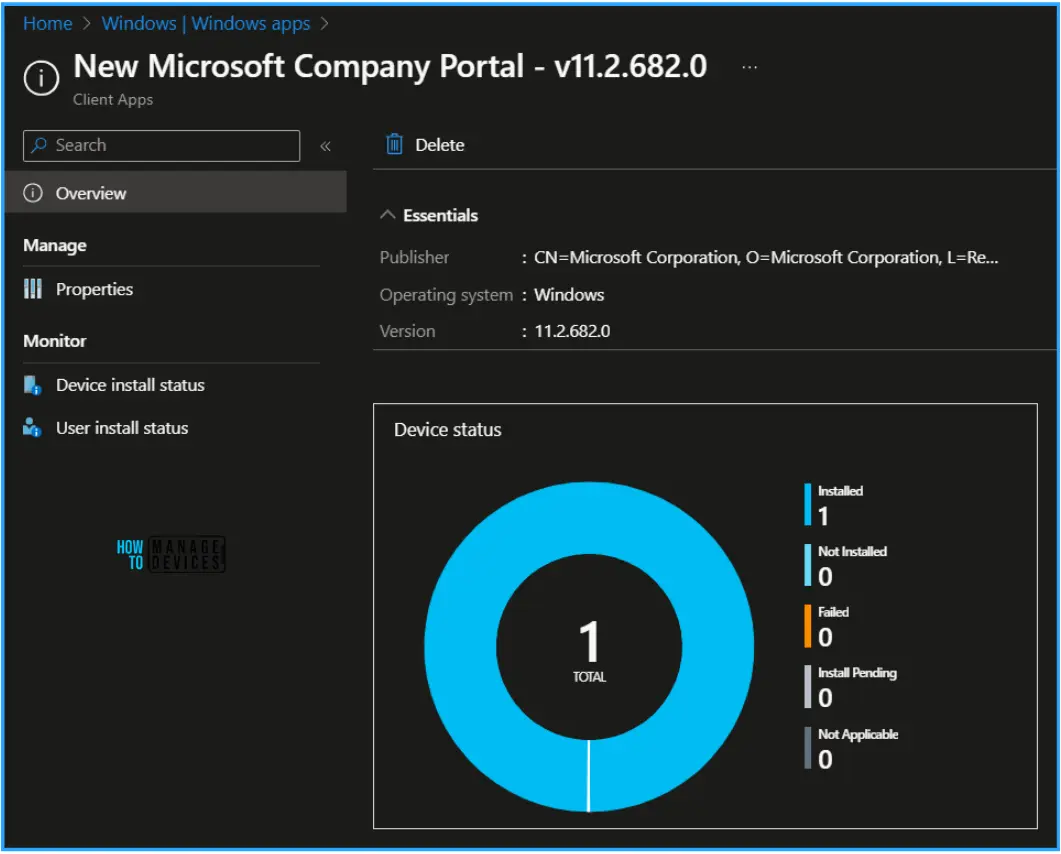
Task: Click the Not Applicable legend entry
Action: click(x=851, y=748)
